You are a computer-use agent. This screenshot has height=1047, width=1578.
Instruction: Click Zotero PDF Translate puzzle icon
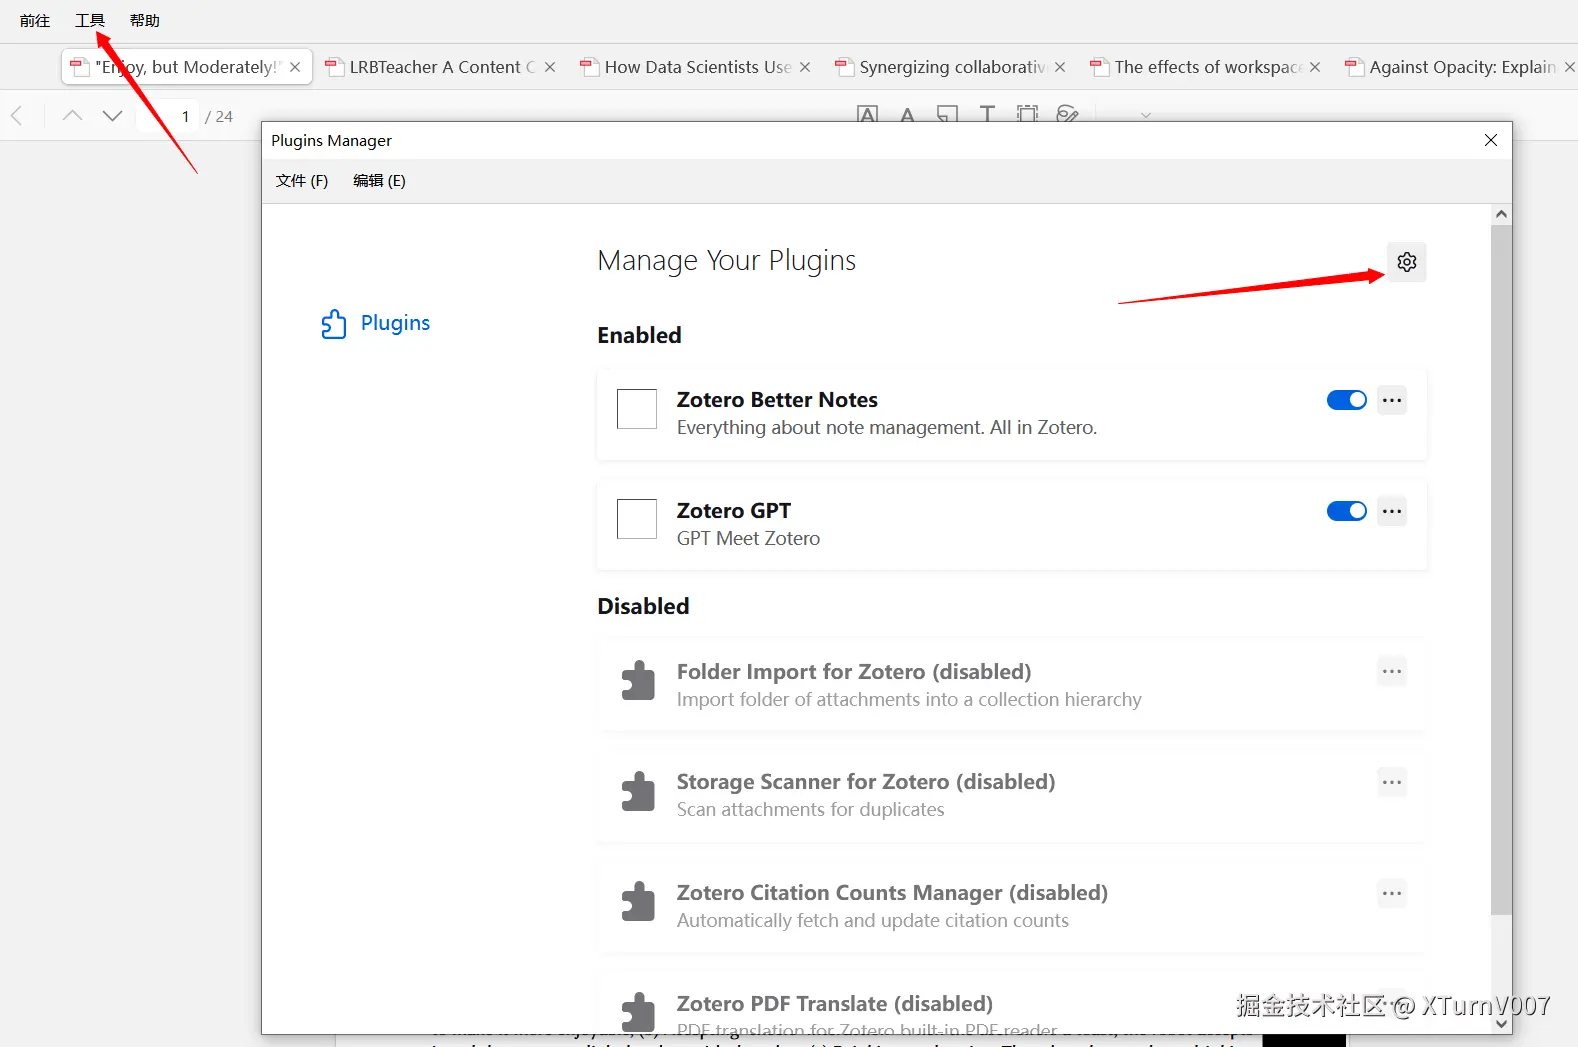click(637, 1012)
